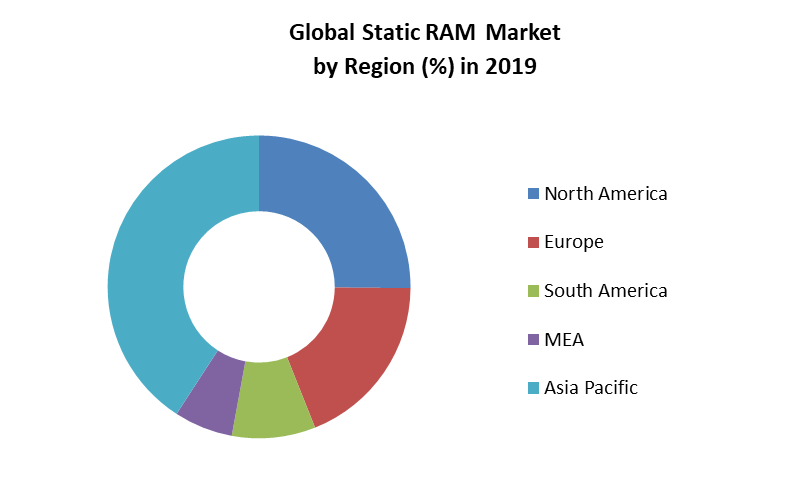Viewport: 804px width, 495px height.
Task: Click the "South America" legend label
Action: click(605, 291)
